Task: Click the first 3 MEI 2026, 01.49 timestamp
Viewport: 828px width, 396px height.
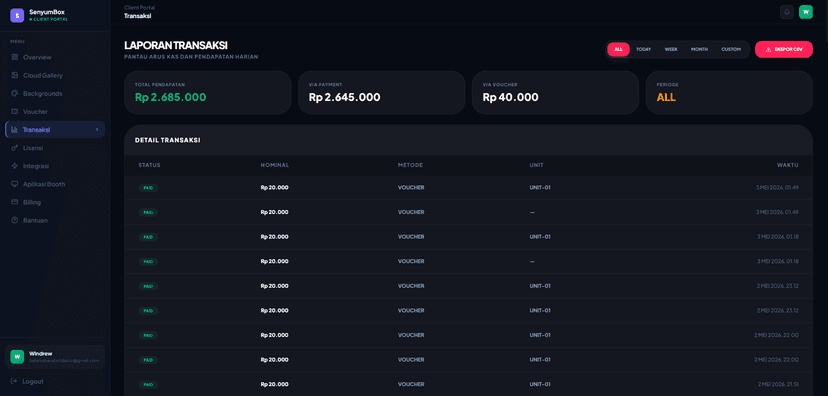Action: point(777,187)
